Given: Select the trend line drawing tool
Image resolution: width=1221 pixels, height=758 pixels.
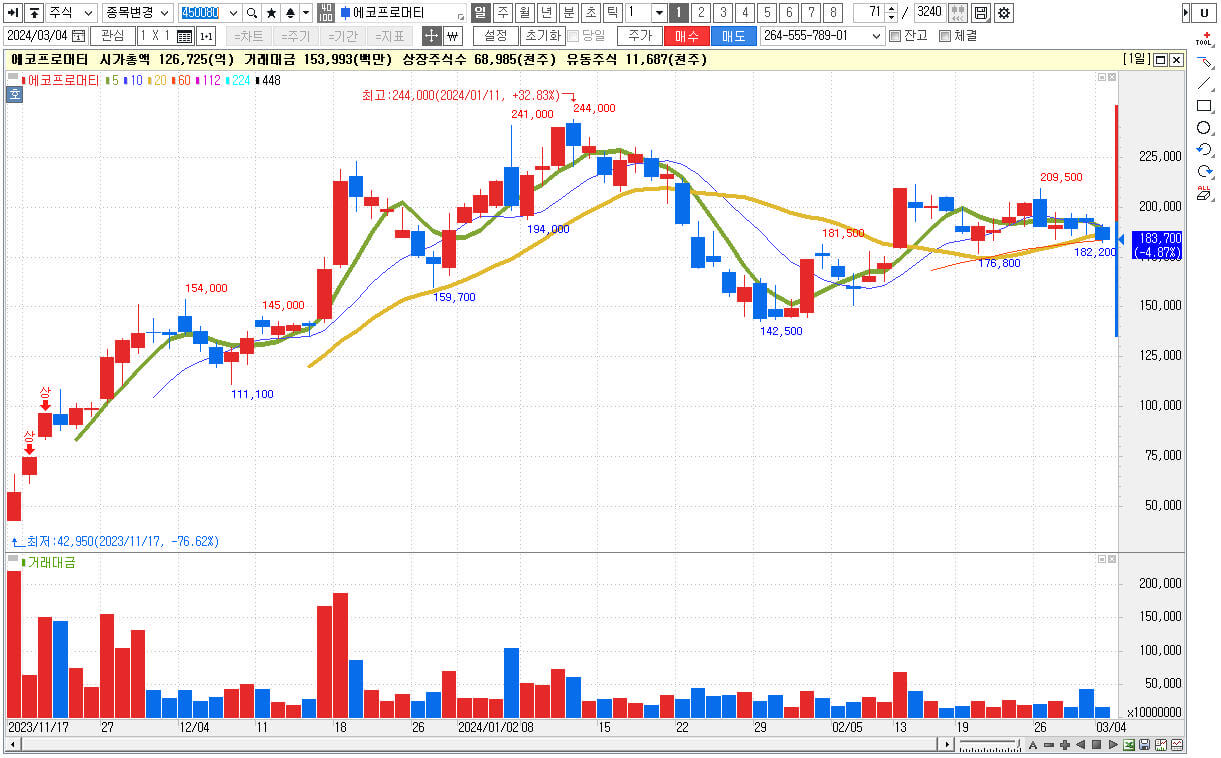Looking at the screenshot, I should (x=1204, y=84).
